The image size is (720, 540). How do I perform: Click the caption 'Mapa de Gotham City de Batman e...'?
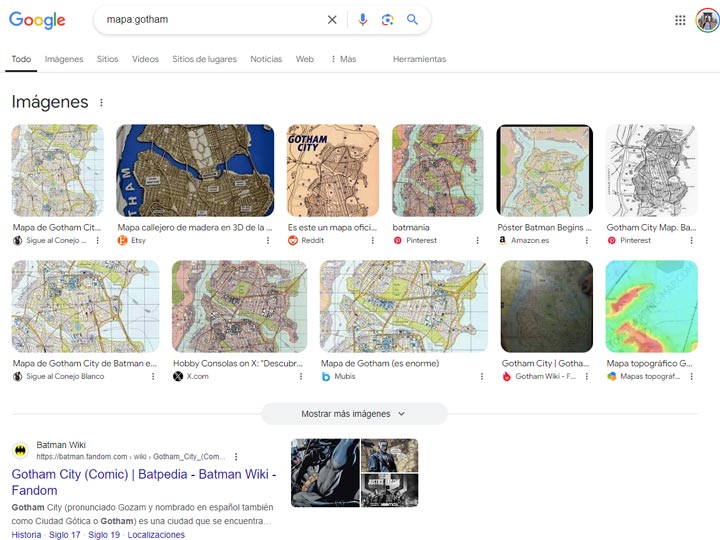pyautogui.click(x=84, y=364)
